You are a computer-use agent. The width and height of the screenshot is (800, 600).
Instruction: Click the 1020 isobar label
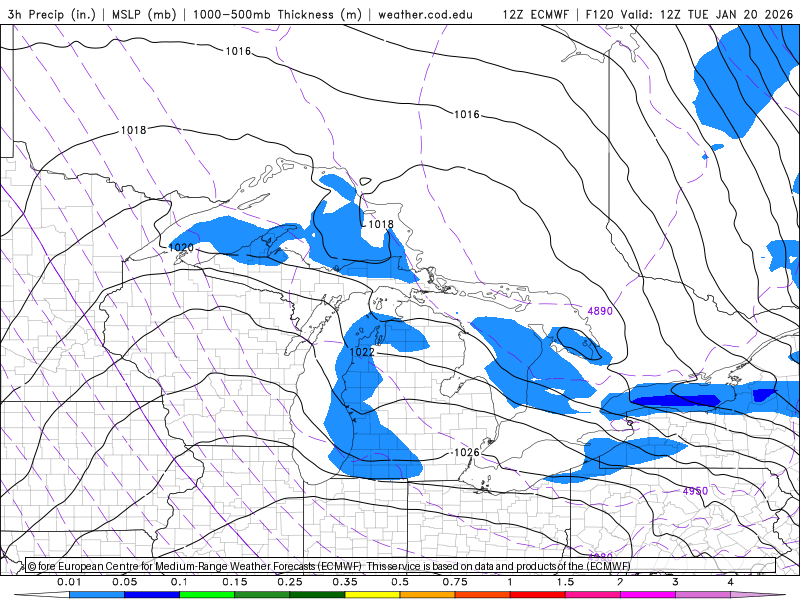181,247
